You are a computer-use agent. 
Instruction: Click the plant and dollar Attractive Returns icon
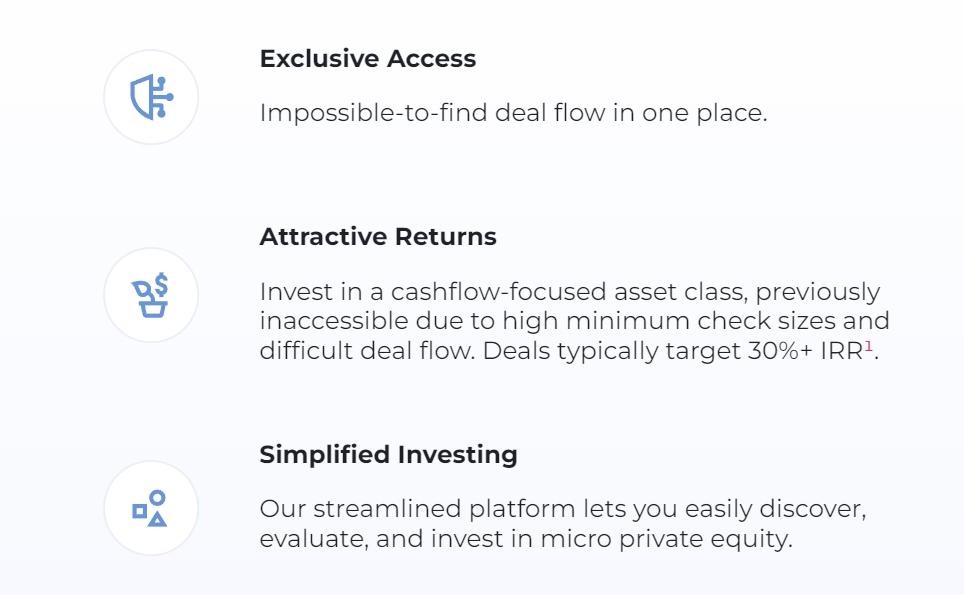point(151,295)
